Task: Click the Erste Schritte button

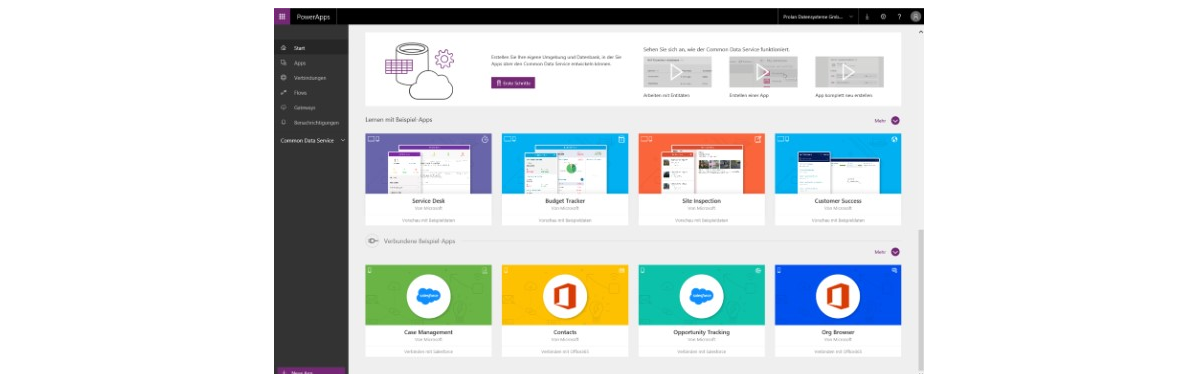Action: [513, 83]
